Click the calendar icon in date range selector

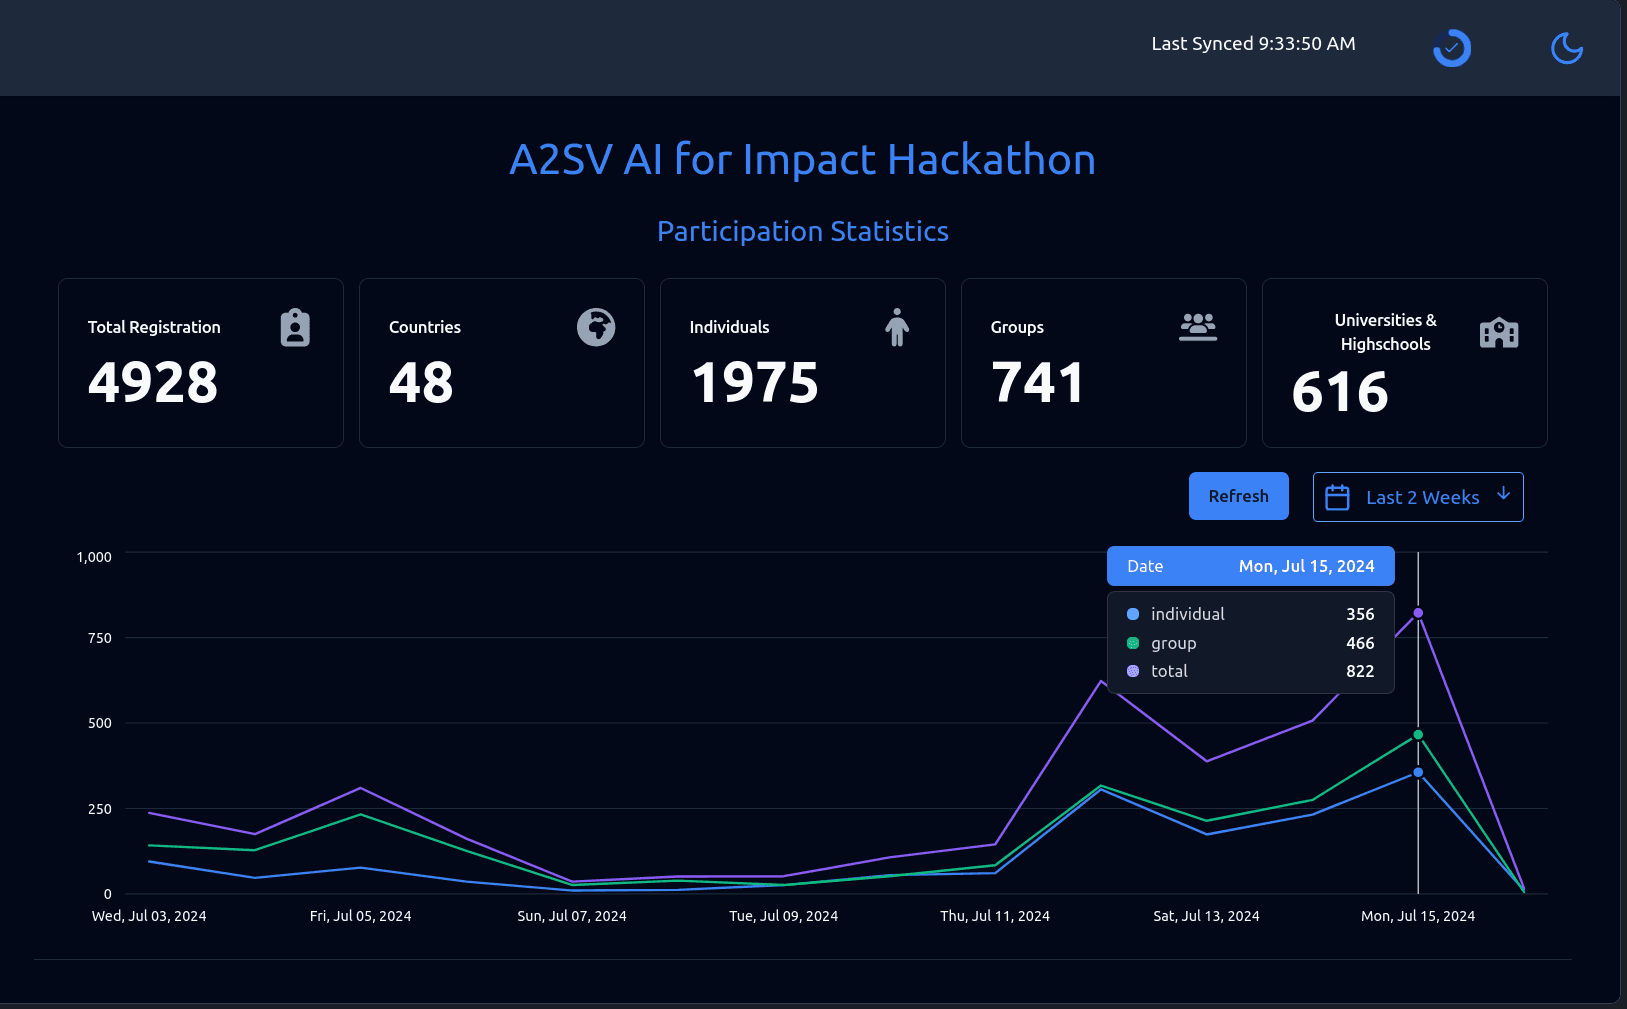click(1337, 497)
